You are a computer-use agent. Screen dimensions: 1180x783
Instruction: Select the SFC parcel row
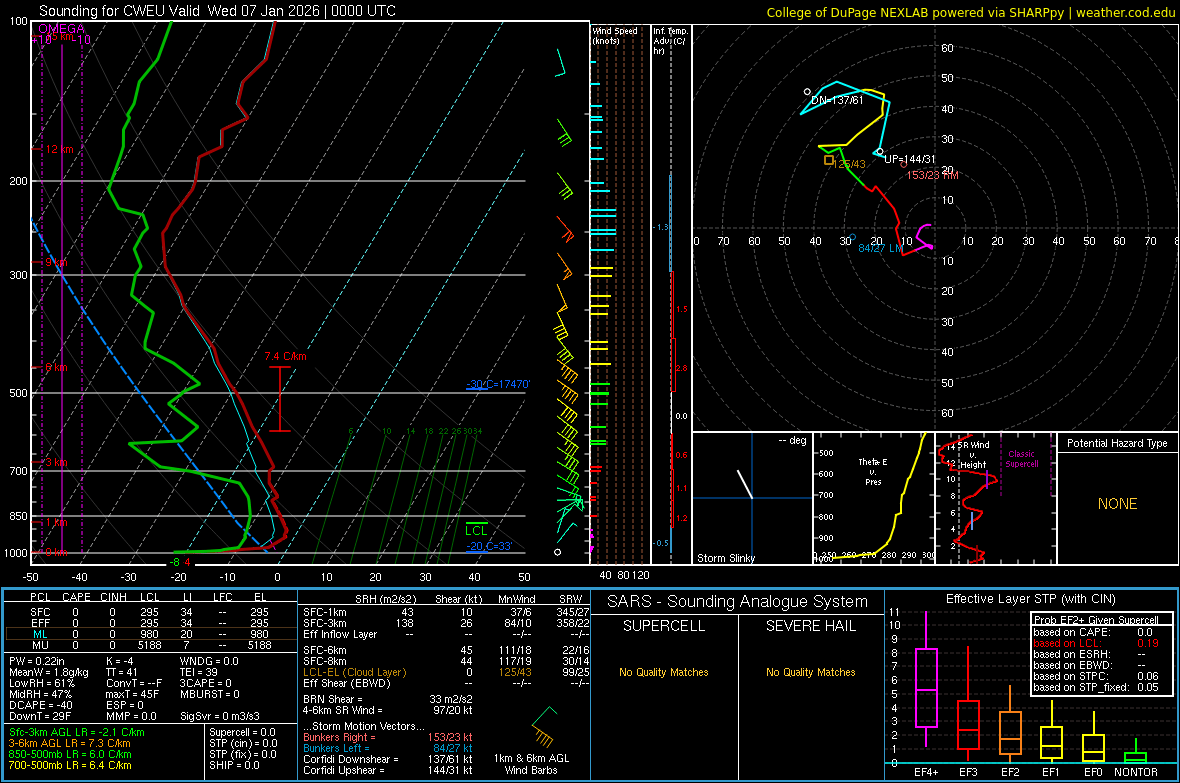click(151, 612)
